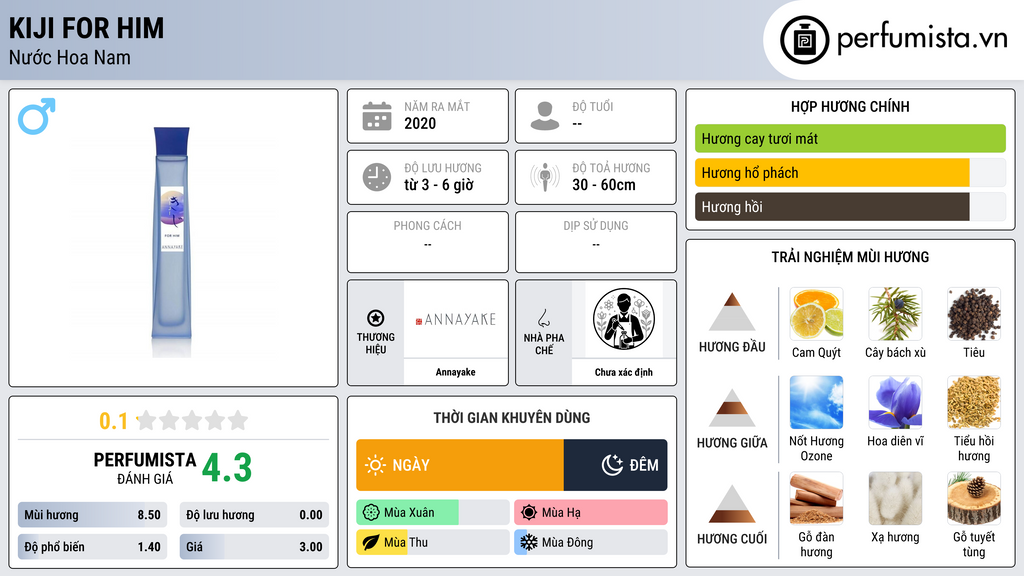This screenshot has height=576, width=1024.
Task: Click the Xạ hương musk image
Action: (x=895, y=498)
